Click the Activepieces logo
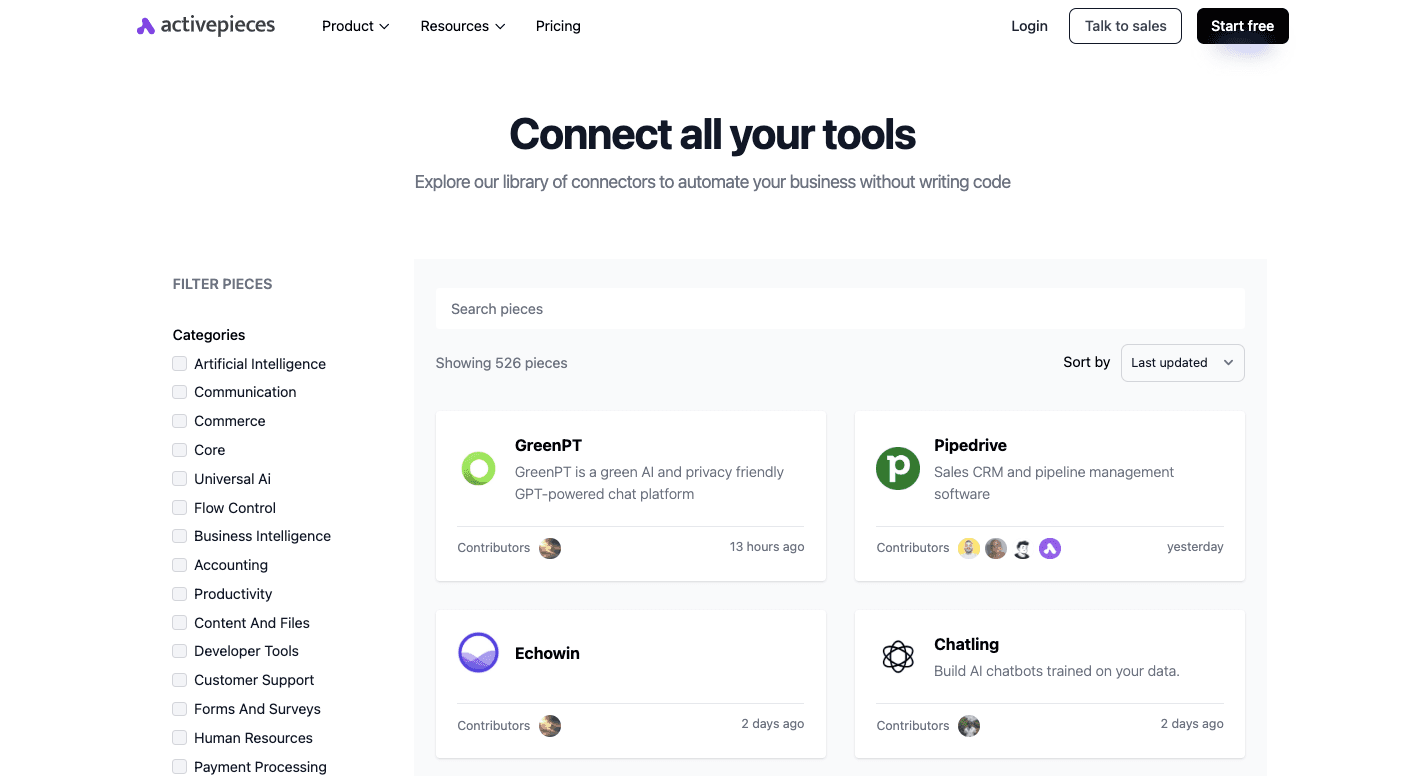 point(205,25)
